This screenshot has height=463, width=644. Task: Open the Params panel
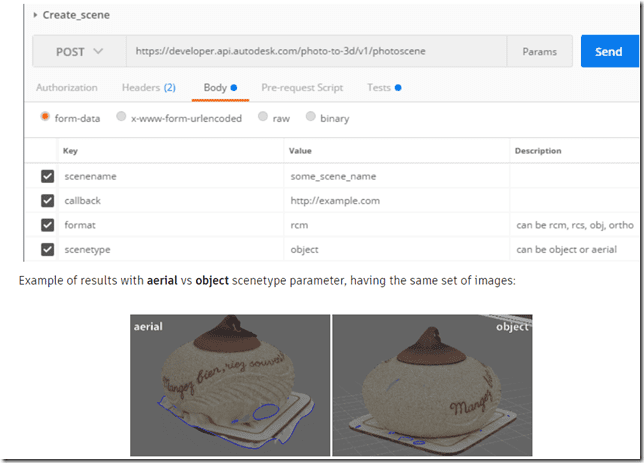coord(539,52)
